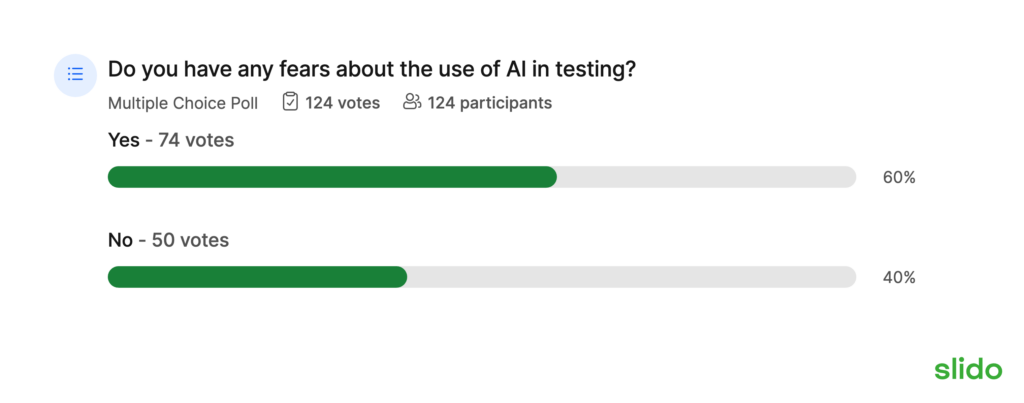Image resolution: width=1024 pixels, height=403 pixels.
Task: Open the green slido logo
Action: 967,369
